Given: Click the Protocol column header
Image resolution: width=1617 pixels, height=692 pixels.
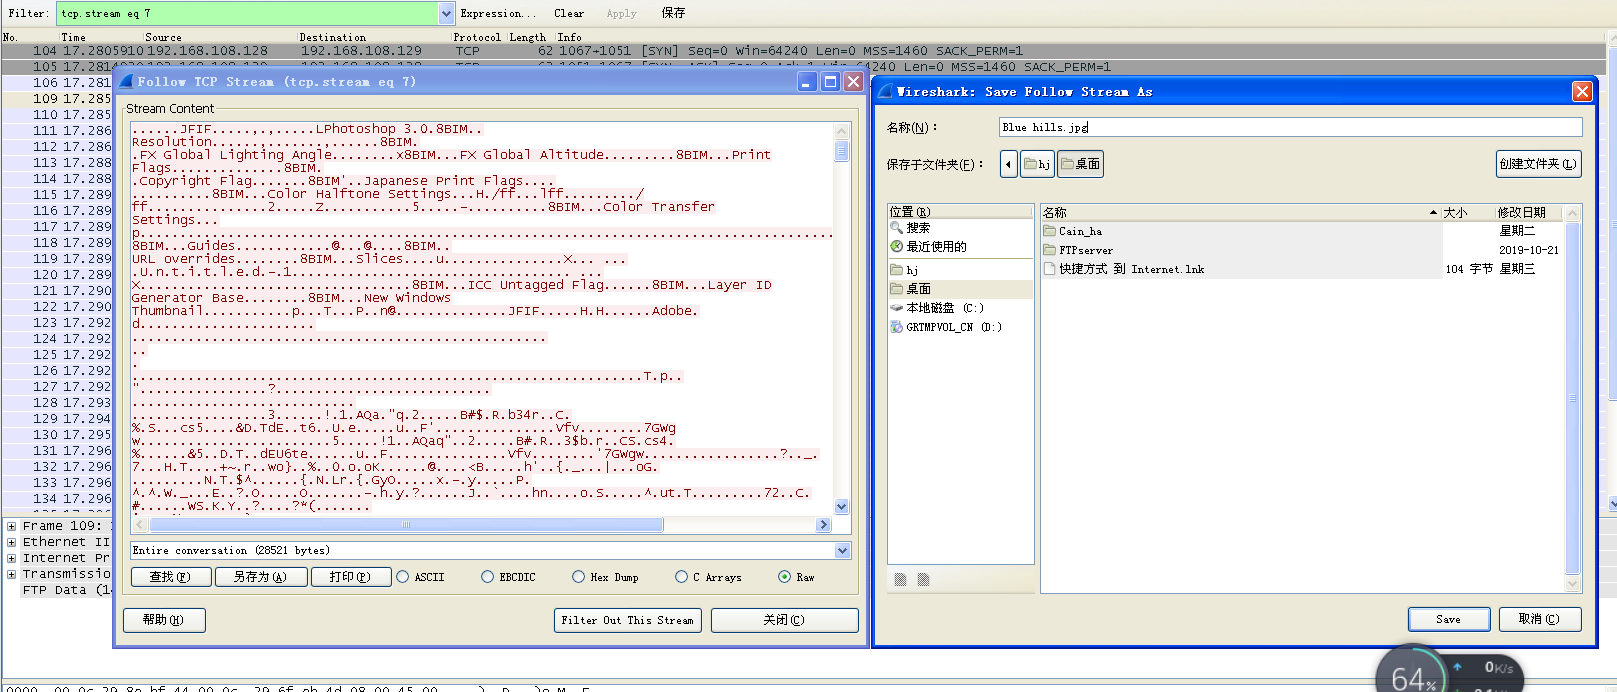Looking at the screenshot, I should (x=476, y=37).
